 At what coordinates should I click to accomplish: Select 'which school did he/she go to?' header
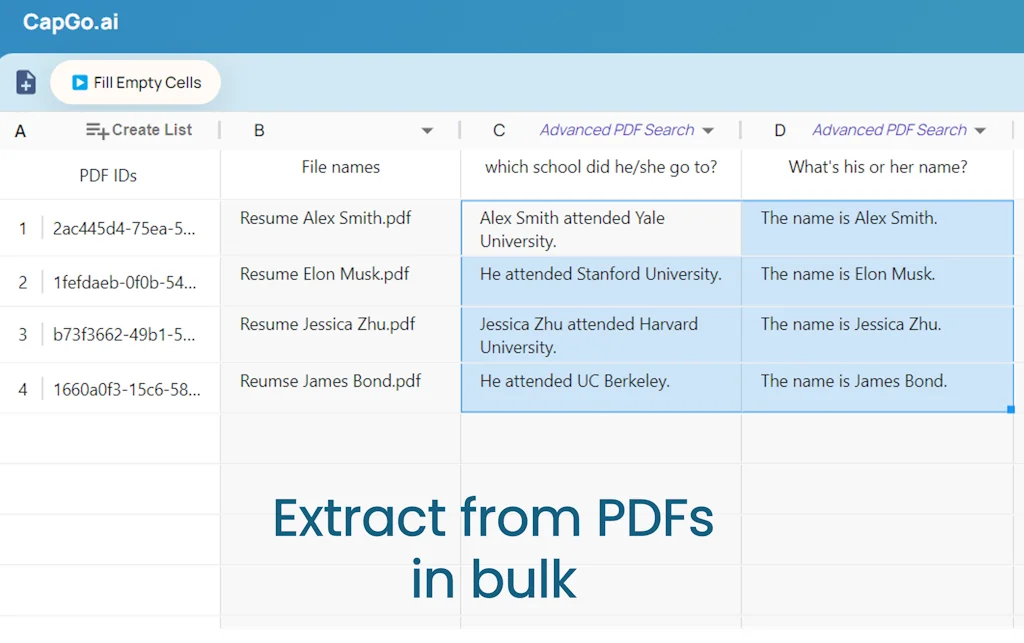click(601, 168)
